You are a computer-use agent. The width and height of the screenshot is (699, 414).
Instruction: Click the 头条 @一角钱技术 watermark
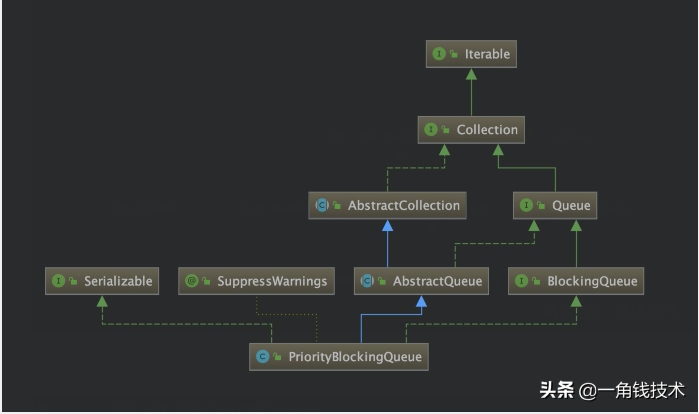click(612, 390)
